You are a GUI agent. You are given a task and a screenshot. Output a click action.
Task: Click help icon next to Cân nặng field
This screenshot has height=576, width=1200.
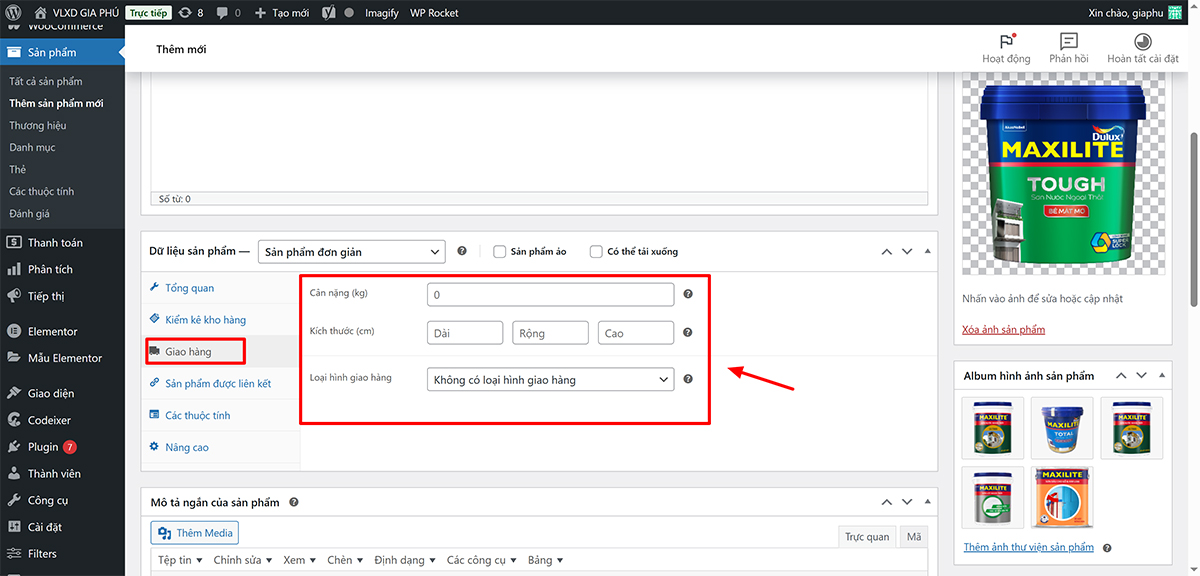pyautogui.click(x=688, y=294)
